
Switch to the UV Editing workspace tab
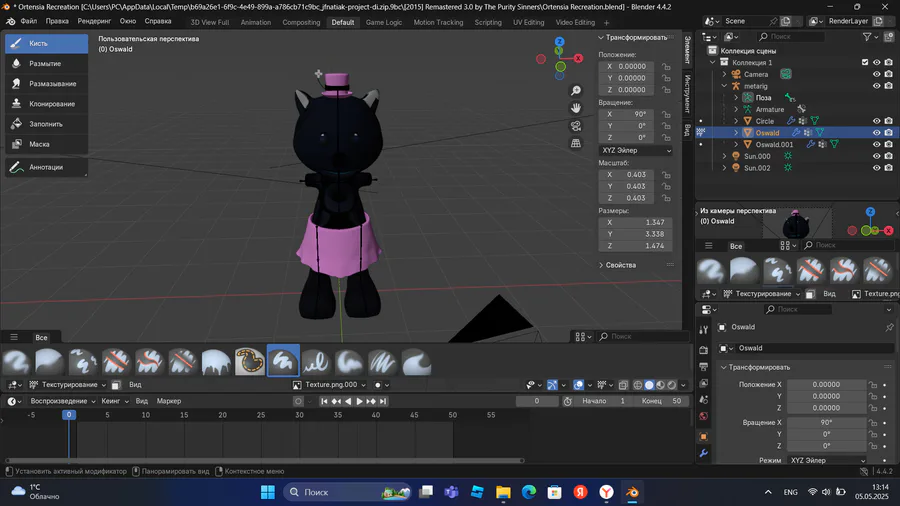[528, 22]
